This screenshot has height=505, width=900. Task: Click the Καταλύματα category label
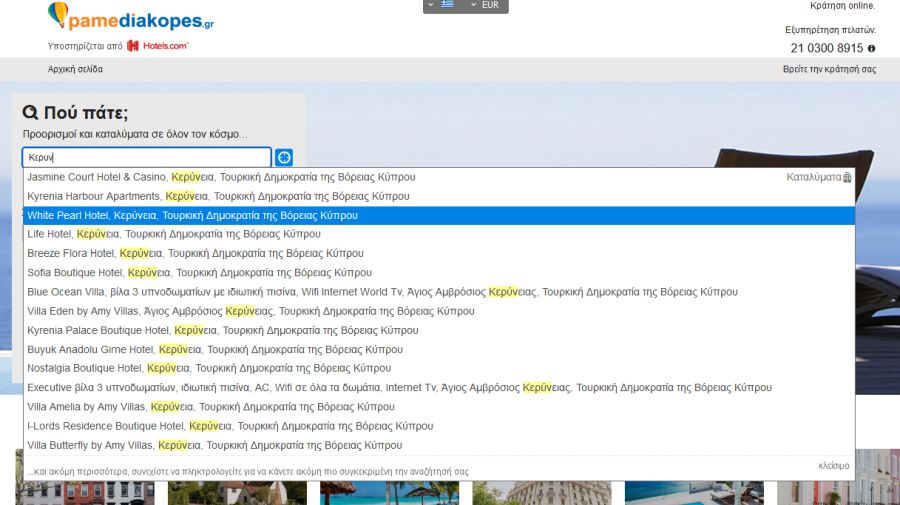point(813,177)
